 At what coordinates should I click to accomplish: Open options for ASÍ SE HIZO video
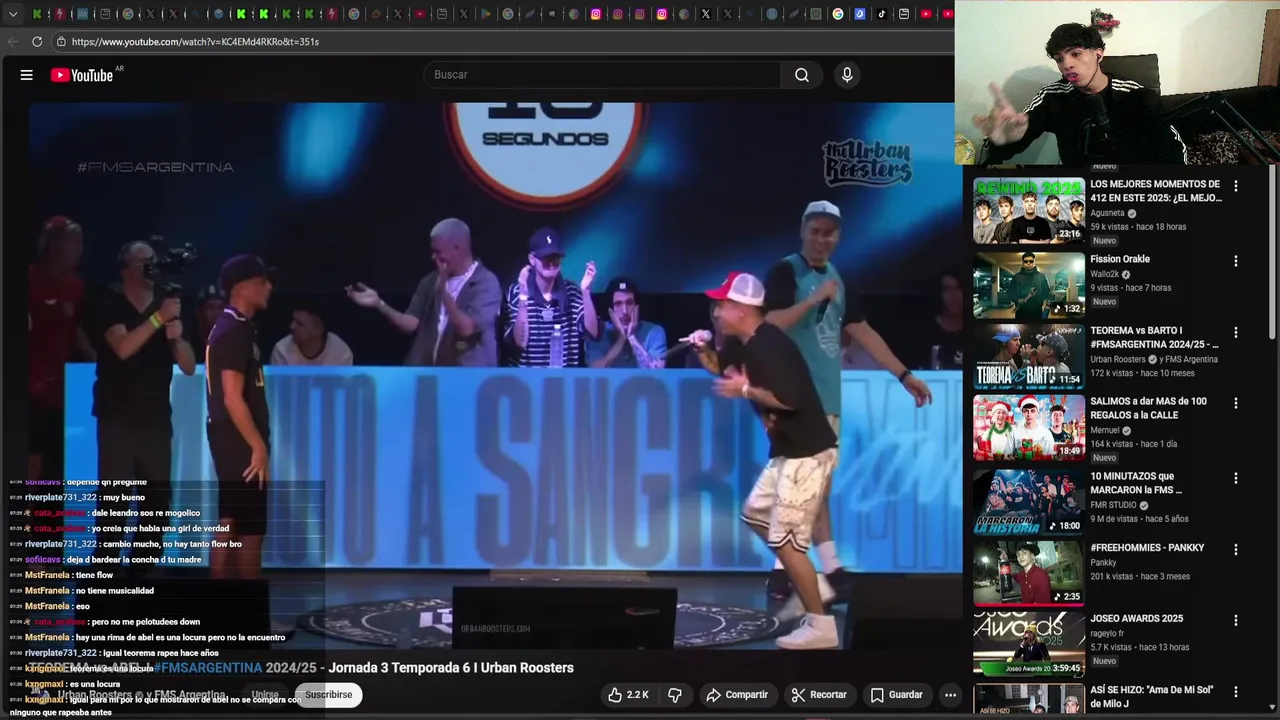click(x=1236, y=691)
